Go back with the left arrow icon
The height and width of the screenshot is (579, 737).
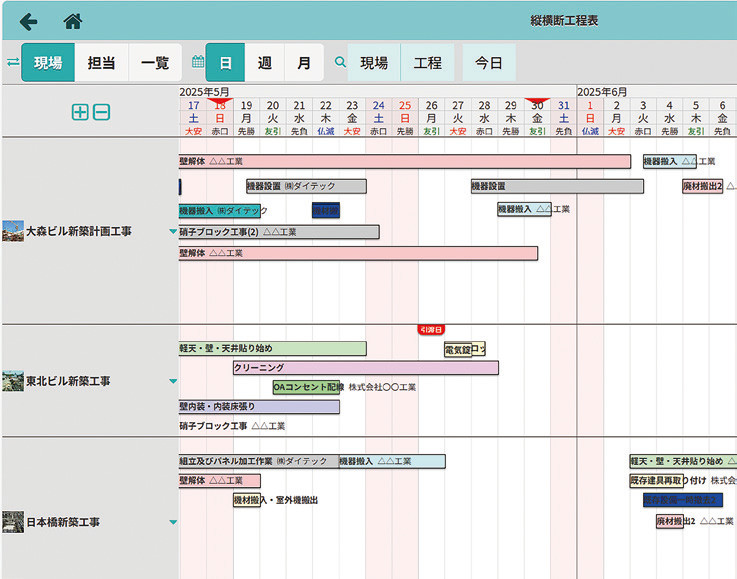pos(29,22)
